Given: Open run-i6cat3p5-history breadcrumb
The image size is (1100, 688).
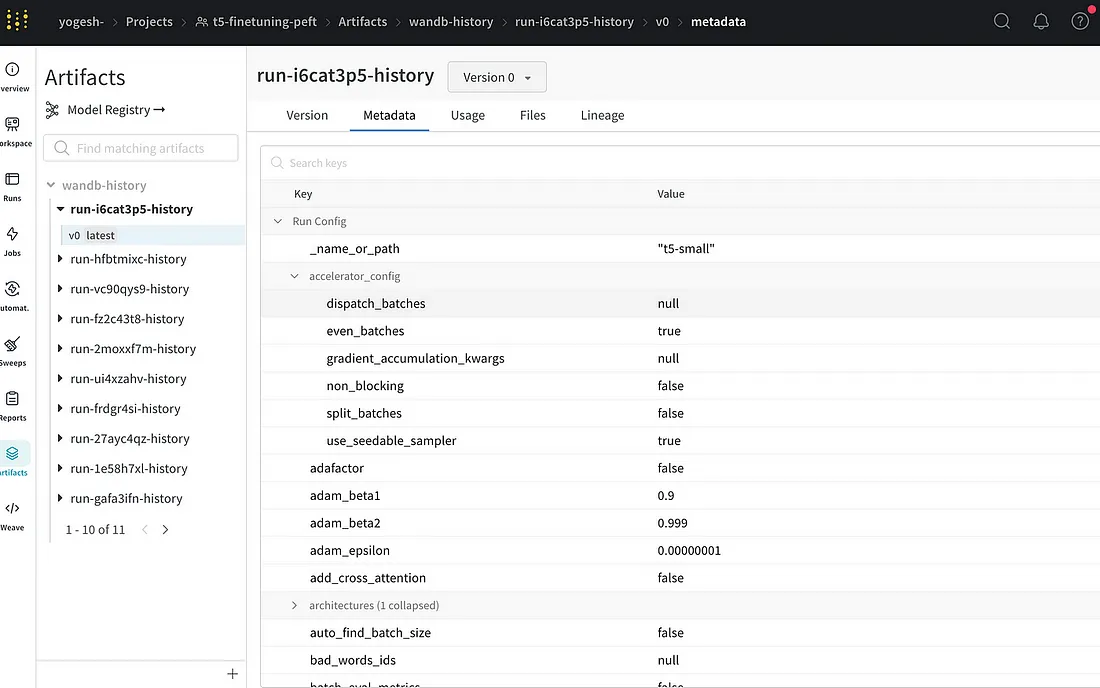Looking at the screenshot, I should pyautogui.click(x=575, y=22).
